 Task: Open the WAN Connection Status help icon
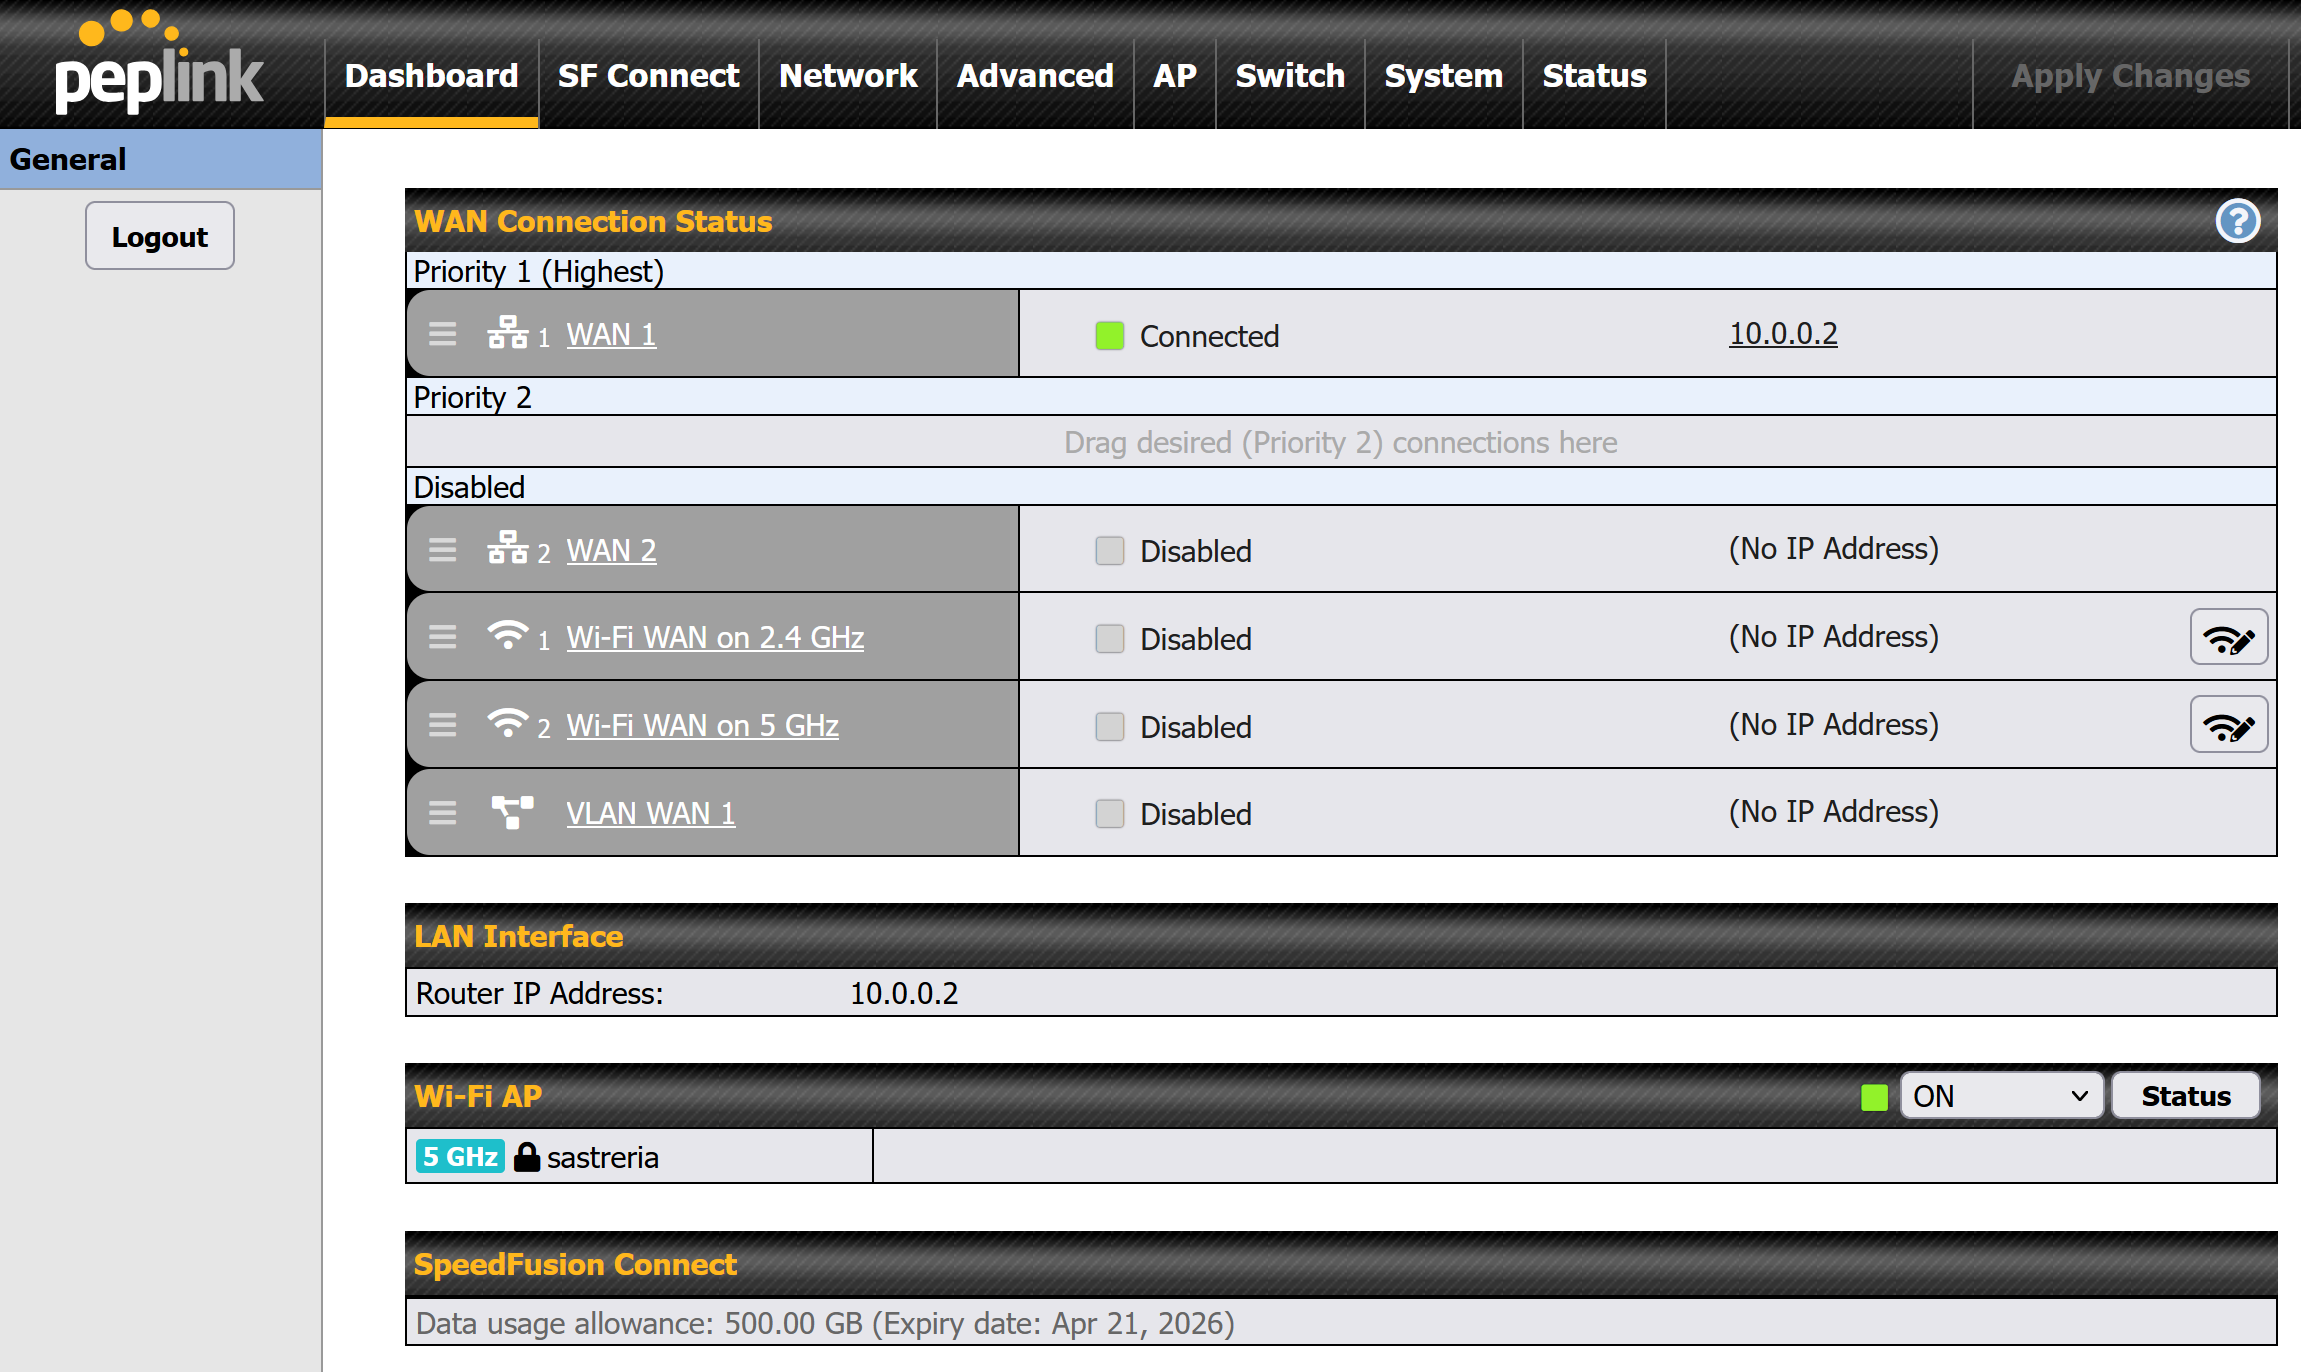point(2237,221)
